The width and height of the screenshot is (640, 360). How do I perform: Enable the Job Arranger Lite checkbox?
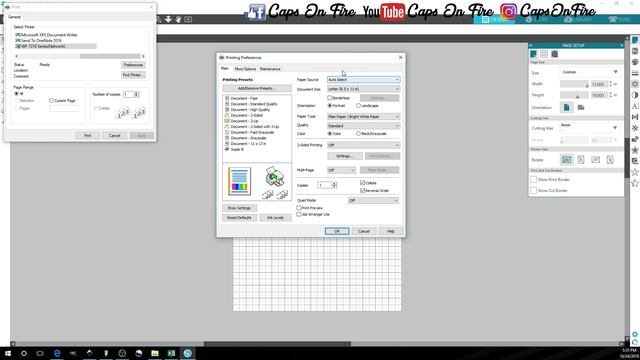(299, 214)
